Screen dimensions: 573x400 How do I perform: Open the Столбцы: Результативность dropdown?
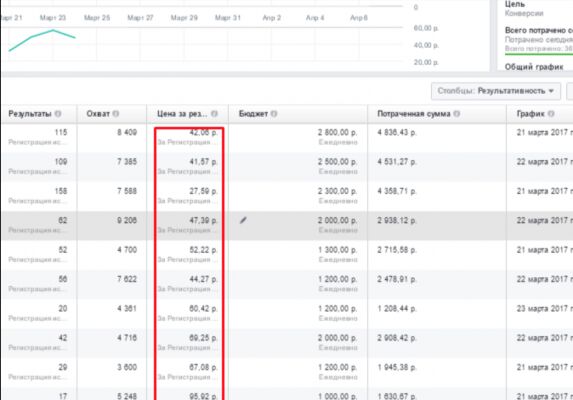pyautogui.click(x=496, y=91)
